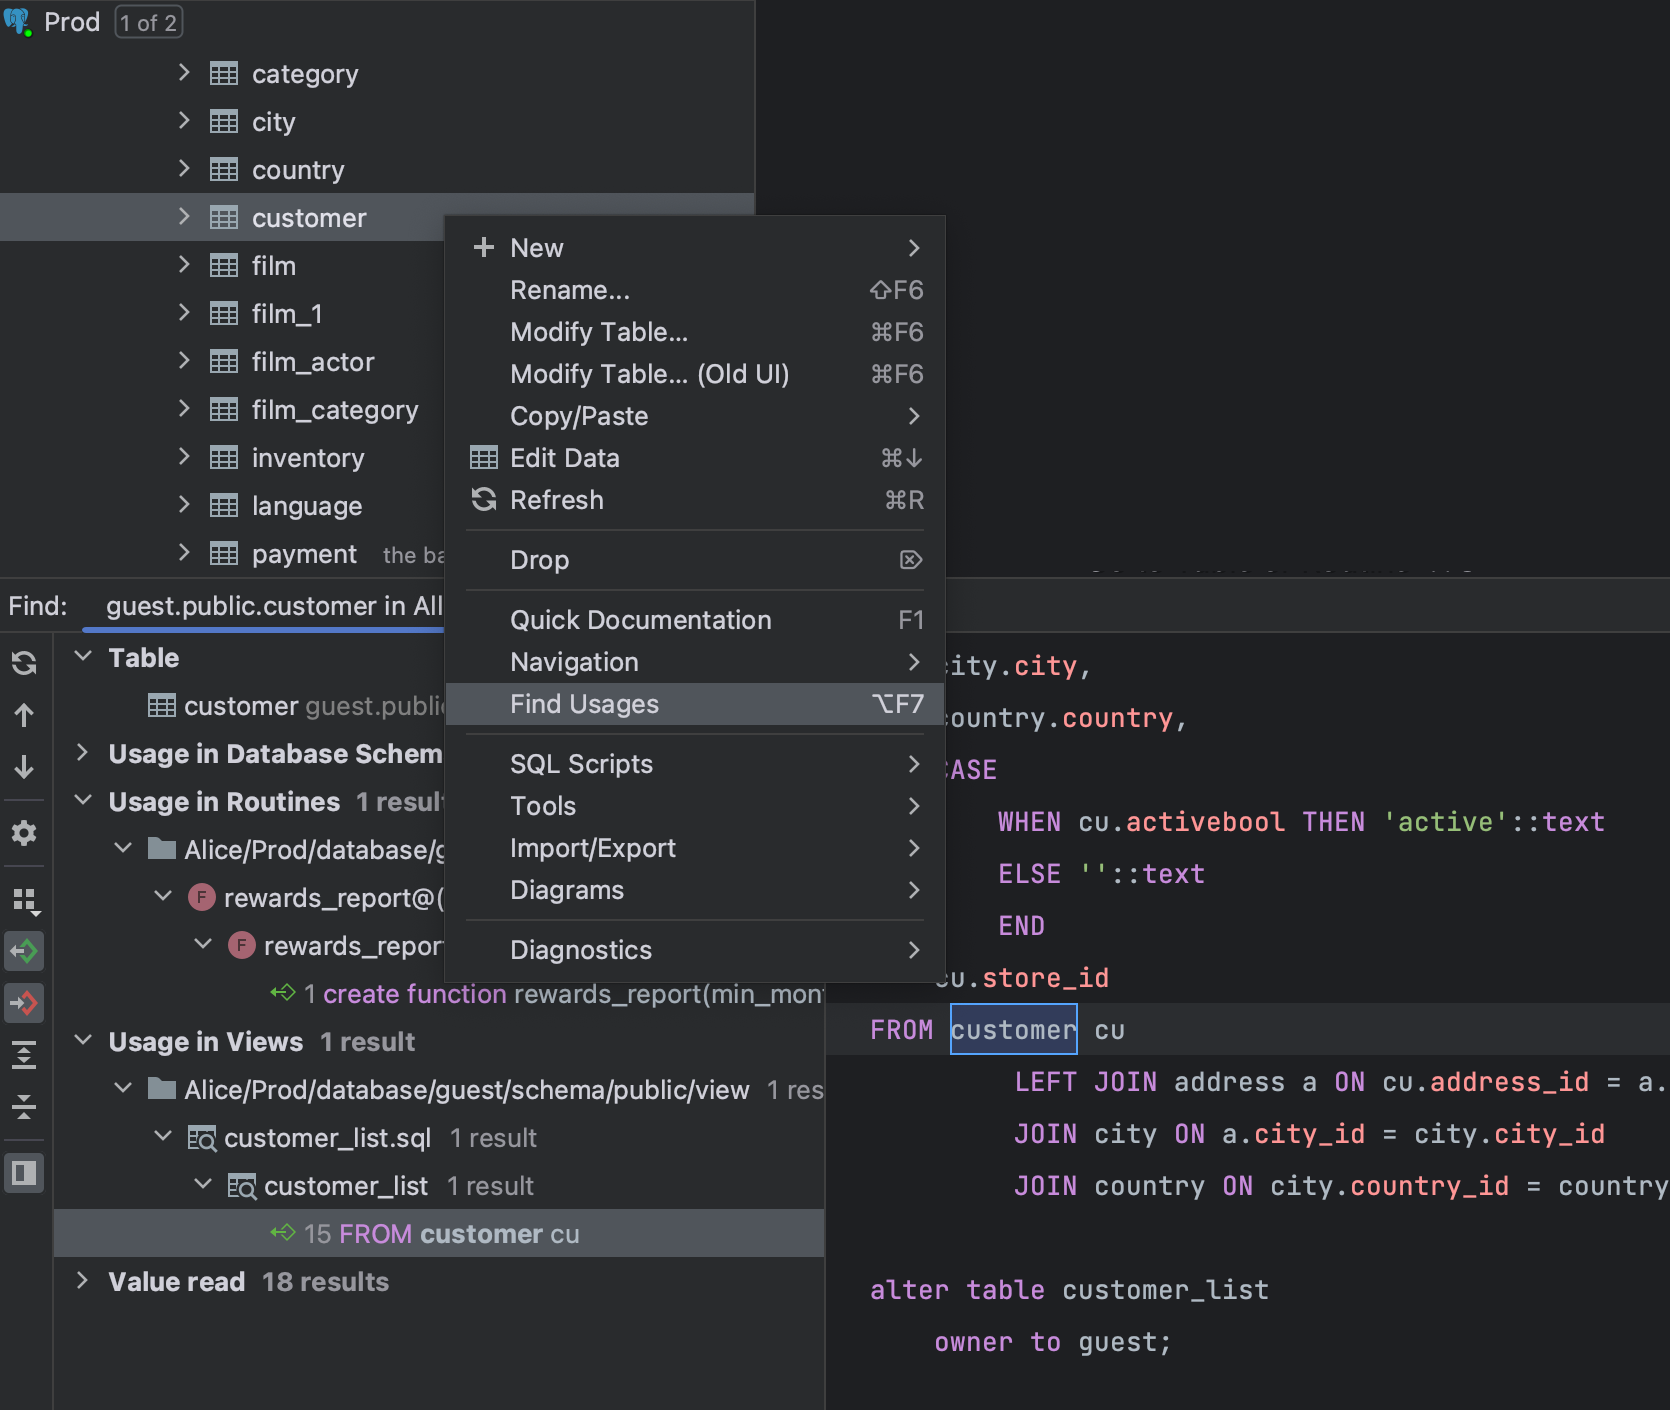Go to next occurrence with the down arrow
Screen dimensions: 1670x1410
(24, 767)
